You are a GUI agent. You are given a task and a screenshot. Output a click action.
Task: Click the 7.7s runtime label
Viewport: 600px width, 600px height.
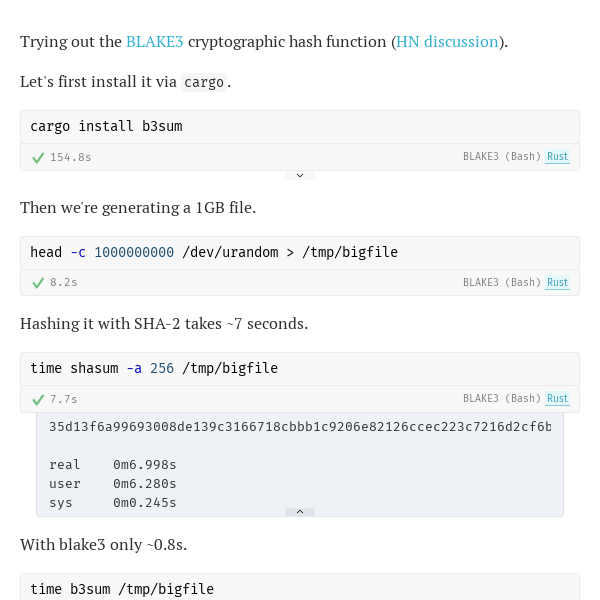point(64,399)
